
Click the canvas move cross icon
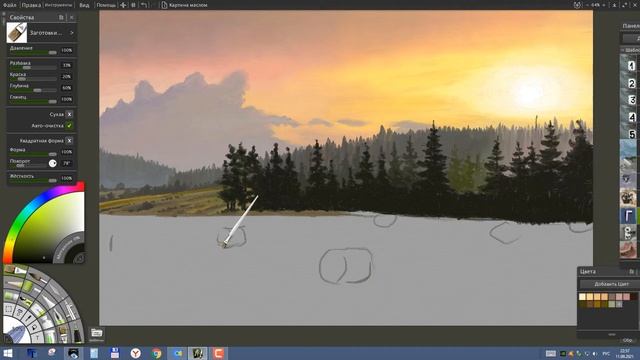tap(123, 5)
